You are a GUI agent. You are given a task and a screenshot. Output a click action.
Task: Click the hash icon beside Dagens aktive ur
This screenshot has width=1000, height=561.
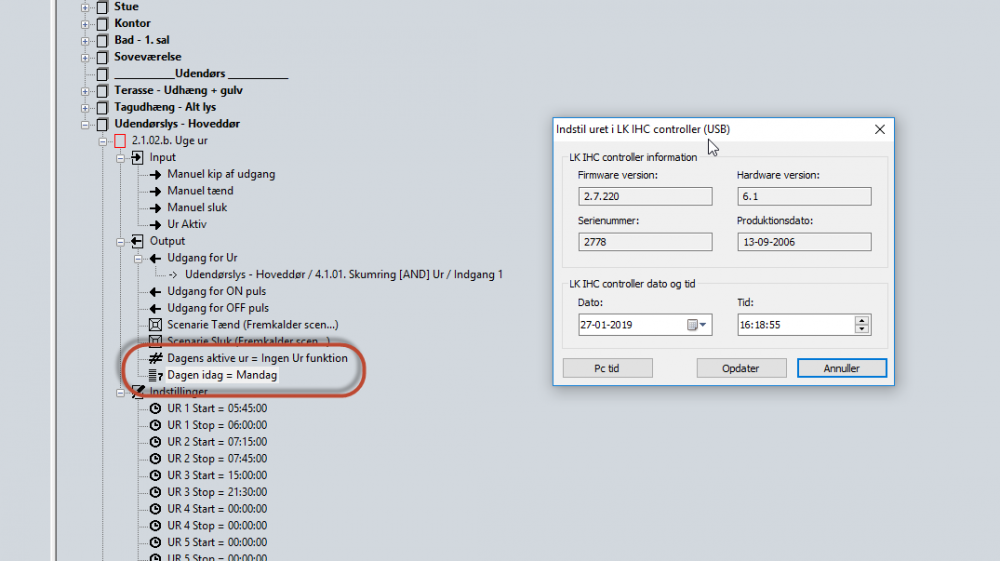[x=155, y=358]
